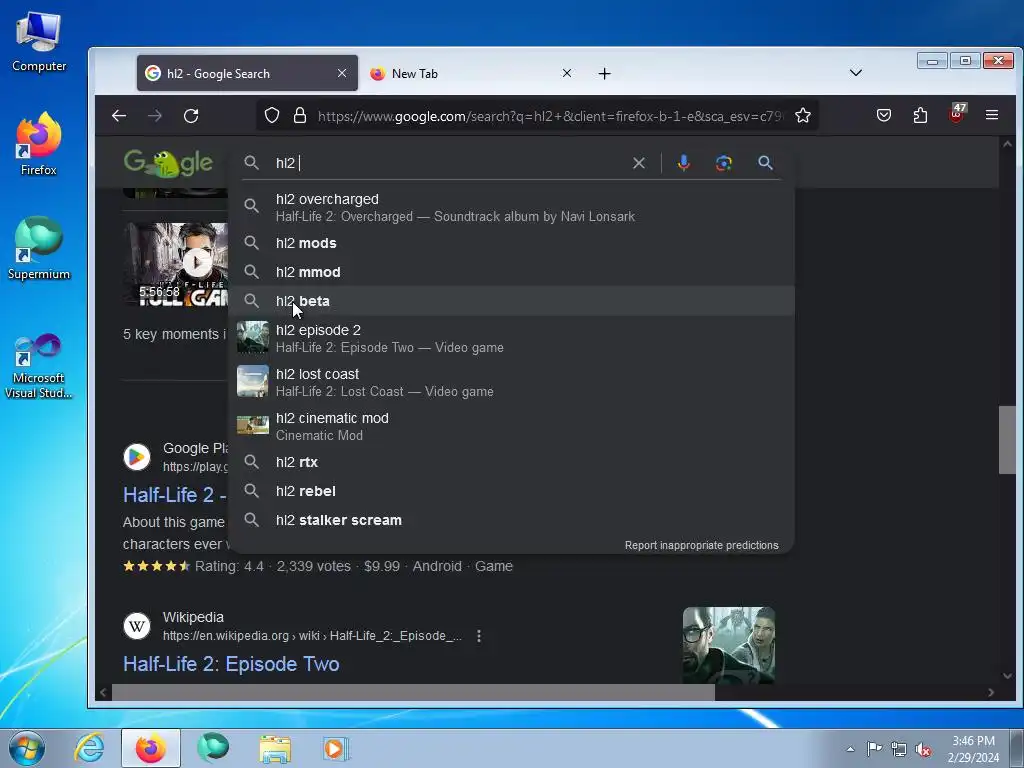Image resolution: width=1024 pixels, height=768 pixels.
Task: Reload the page with the refresh icon
Action: (191, 116)
